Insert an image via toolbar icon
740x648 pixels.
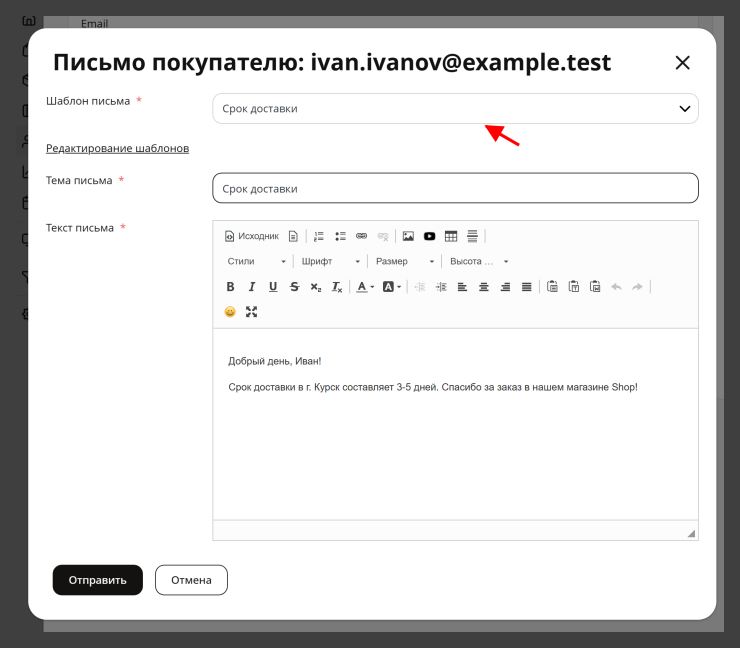(x=408, y=236)
